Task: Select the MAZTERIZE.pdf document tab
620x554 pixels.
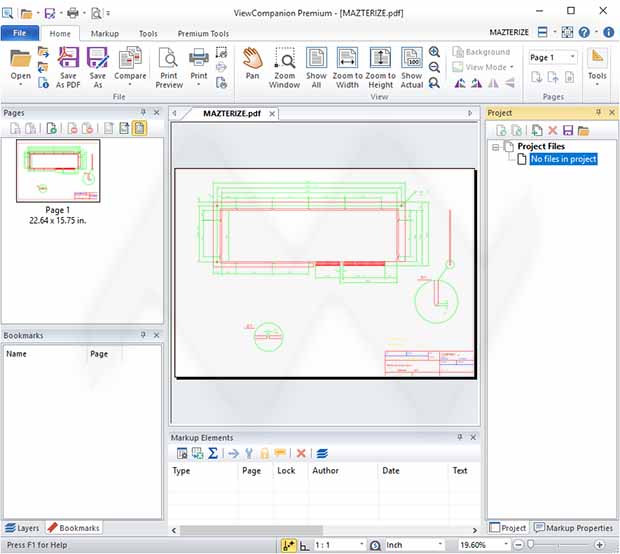Action: 232,113
